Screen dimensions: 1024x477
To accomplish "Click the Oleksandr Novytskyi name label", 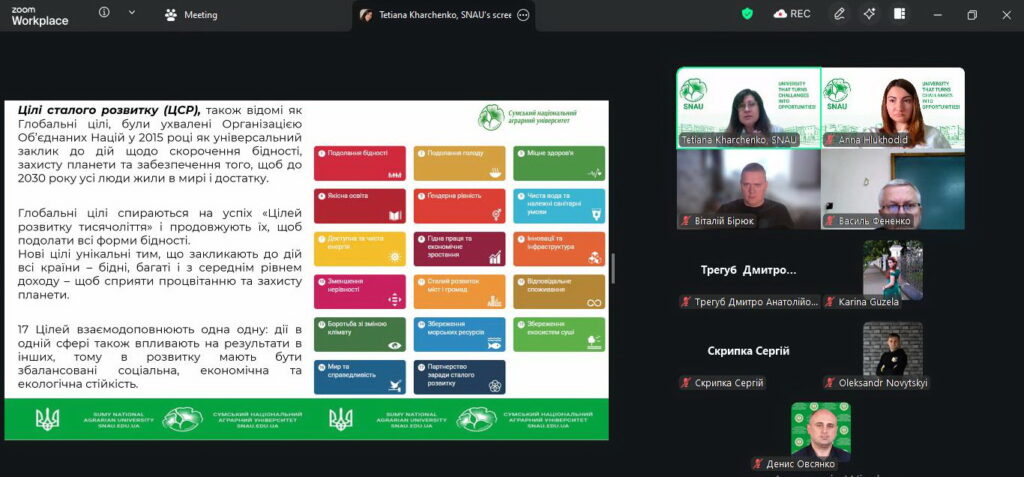I will [x=883, y=383].
